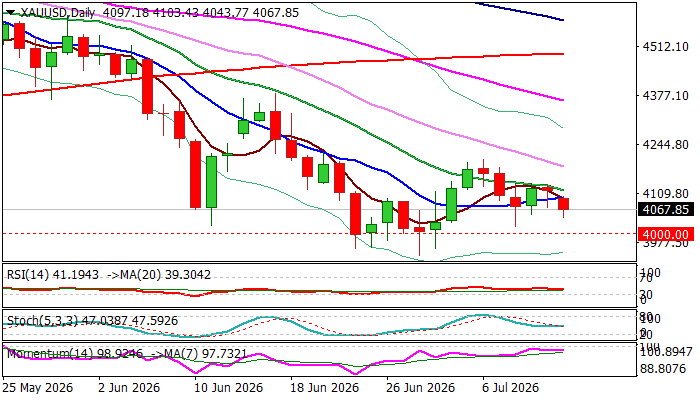
Task: Click the XAUUSD,Daily chart title text
Action: pyautogui.click(x=58, y=12)
